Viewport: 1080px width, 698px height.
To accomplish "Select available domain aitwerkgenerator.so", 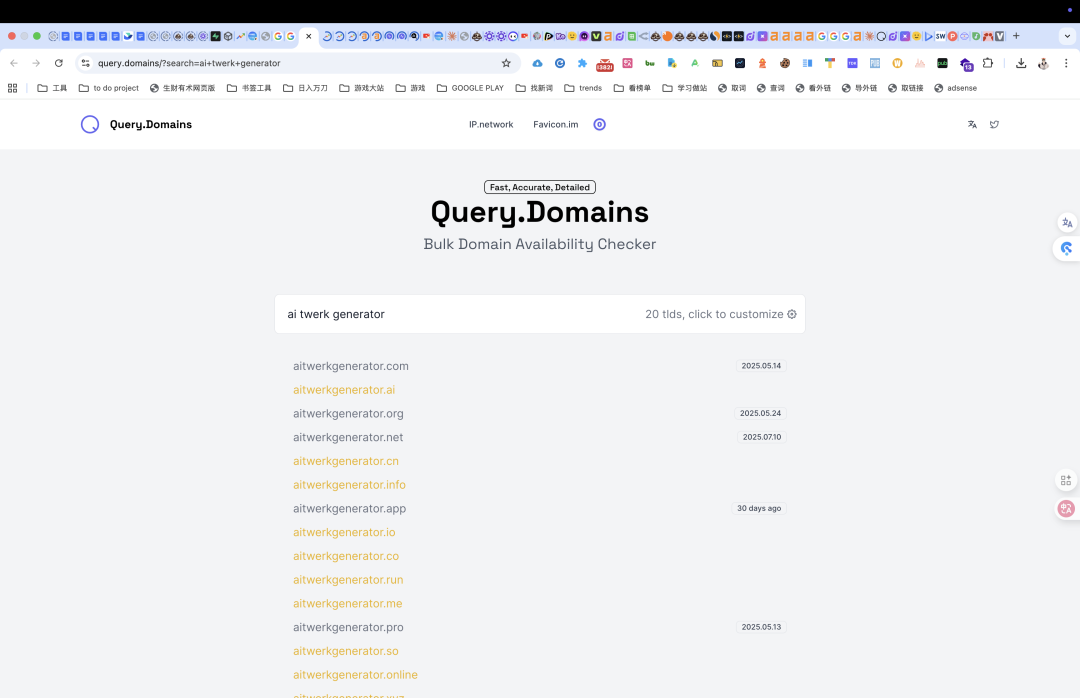I will (x=346, y=651).
